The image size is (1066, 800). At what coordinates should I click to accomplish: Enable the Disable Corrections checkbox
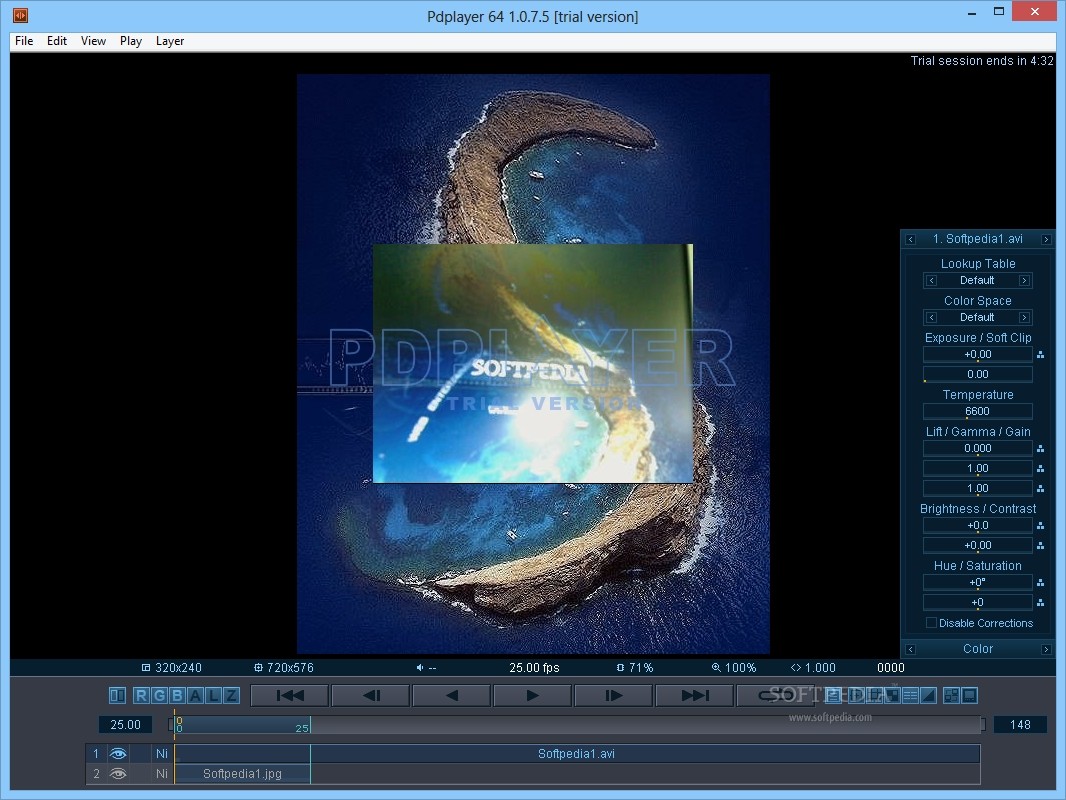tap(931, 623)
